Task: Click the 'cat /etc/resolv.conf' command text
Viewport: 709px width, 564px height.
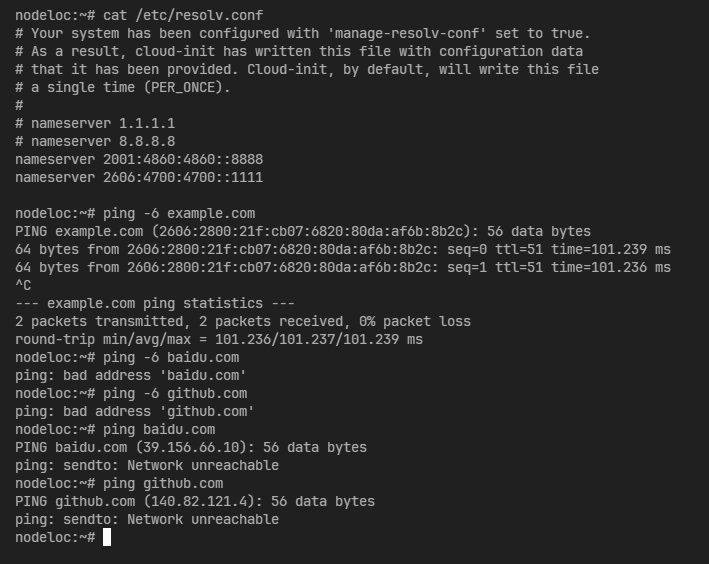Action: (x=183, y=15)
